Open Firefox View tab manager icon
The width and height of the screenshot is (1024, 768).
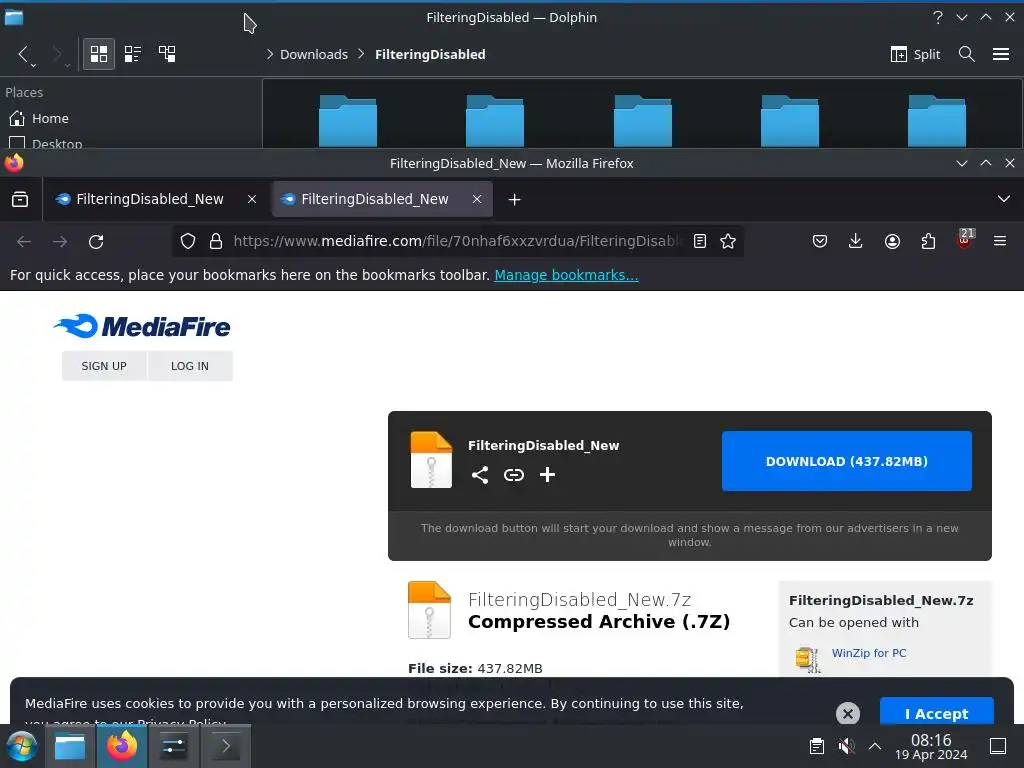20,199
